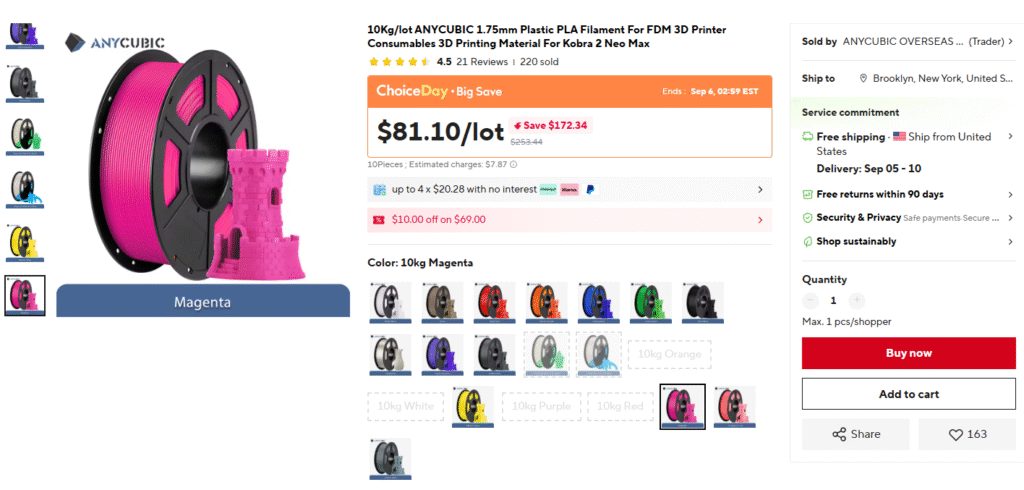Select the blue filament color option

click(x=598, y=302)
